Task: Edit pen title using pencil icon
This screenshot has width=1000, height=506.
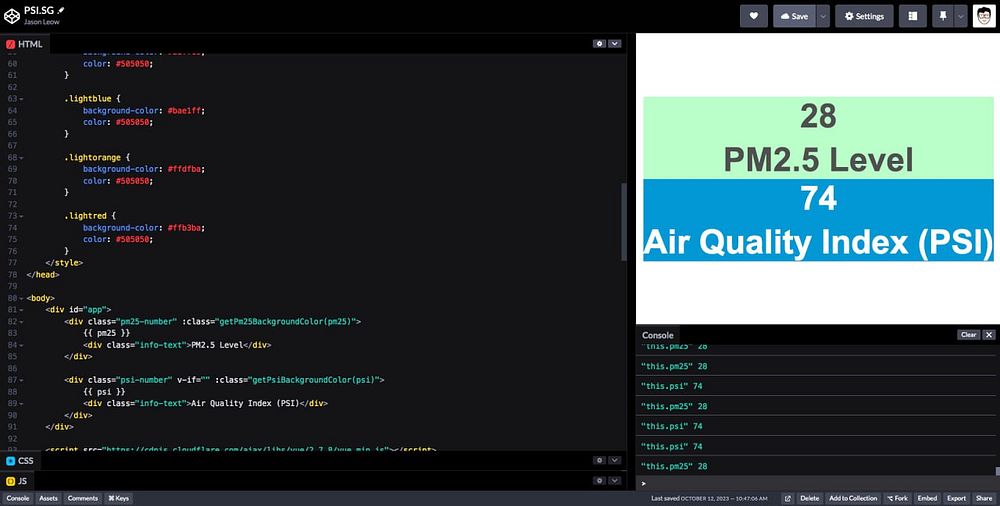Action: point(61,11)
